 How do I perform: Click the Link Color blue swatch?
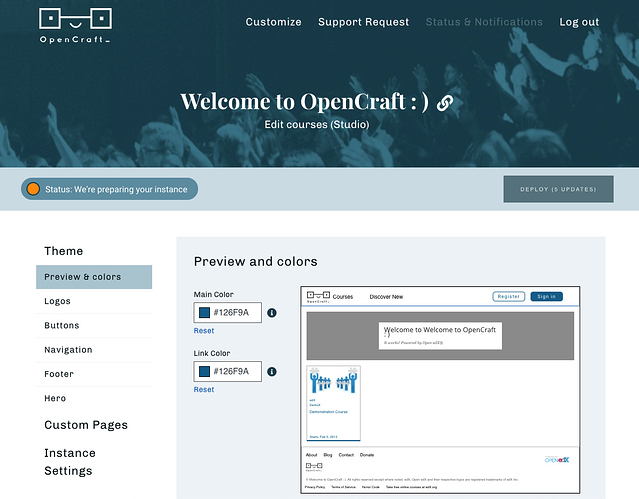[204, 371]
